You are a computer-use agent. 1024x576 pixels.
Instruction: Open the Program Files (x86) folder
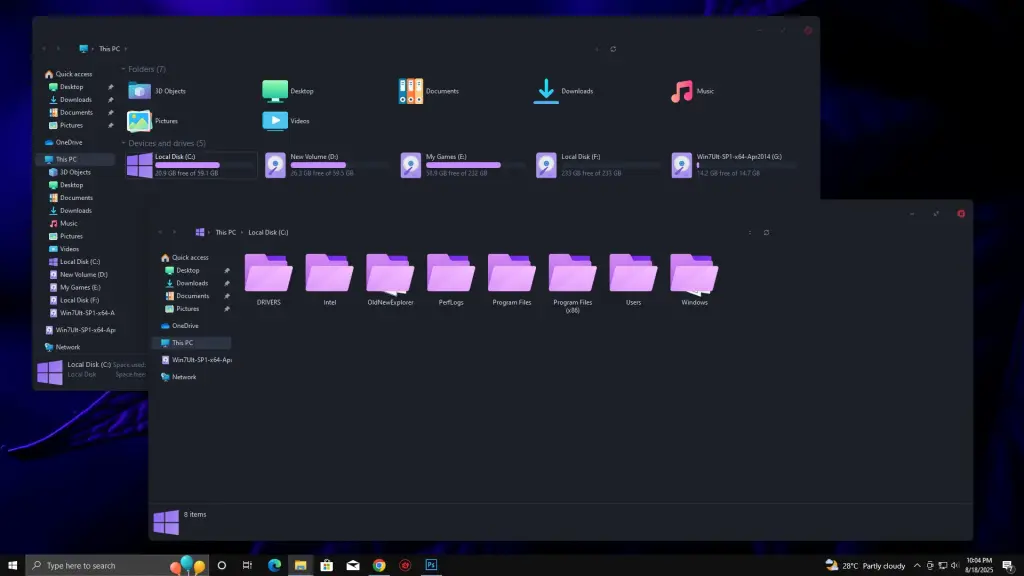tap(572, 273)
